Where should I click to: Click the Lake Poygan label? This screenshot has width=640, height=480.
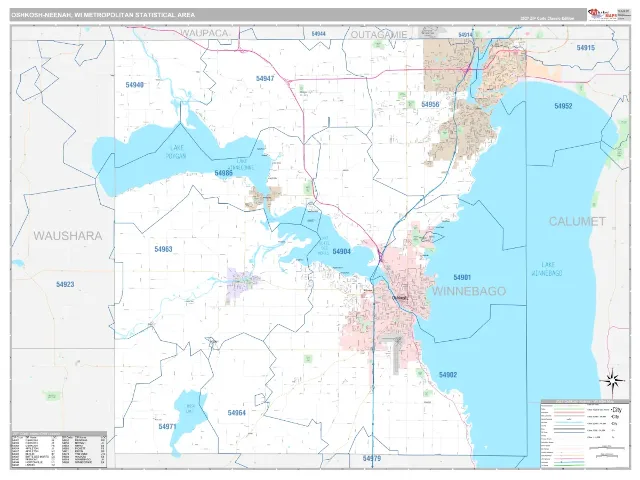point(176,152)
